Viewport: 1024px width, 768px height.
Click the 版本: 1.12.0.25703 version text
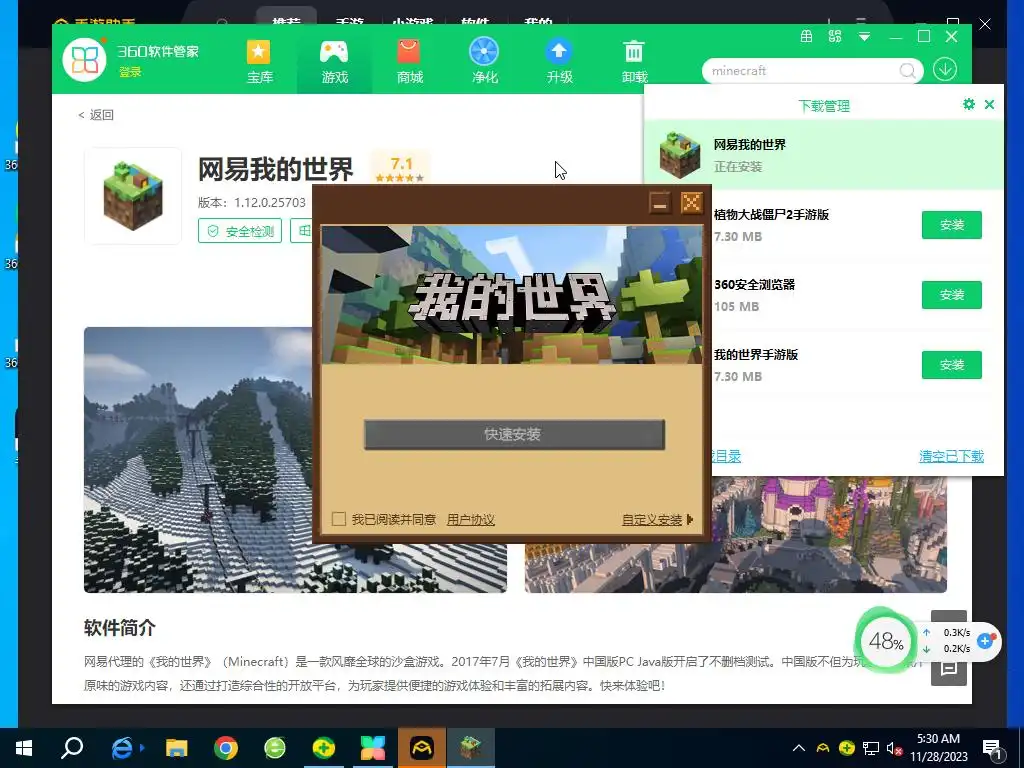click(251, 202)
